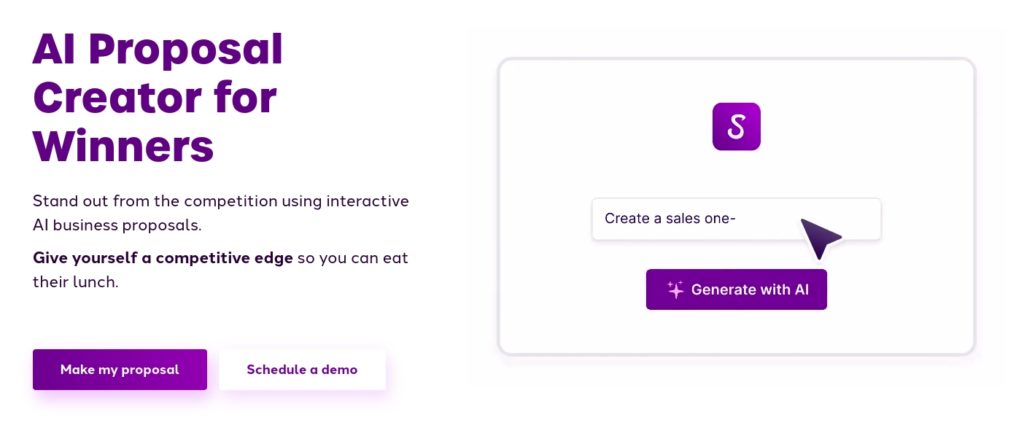Image resolution: width=1024 pixels, height=444 pixels.
Task: Click the 'AI business proposals.' text line
Action: point(117,225)
